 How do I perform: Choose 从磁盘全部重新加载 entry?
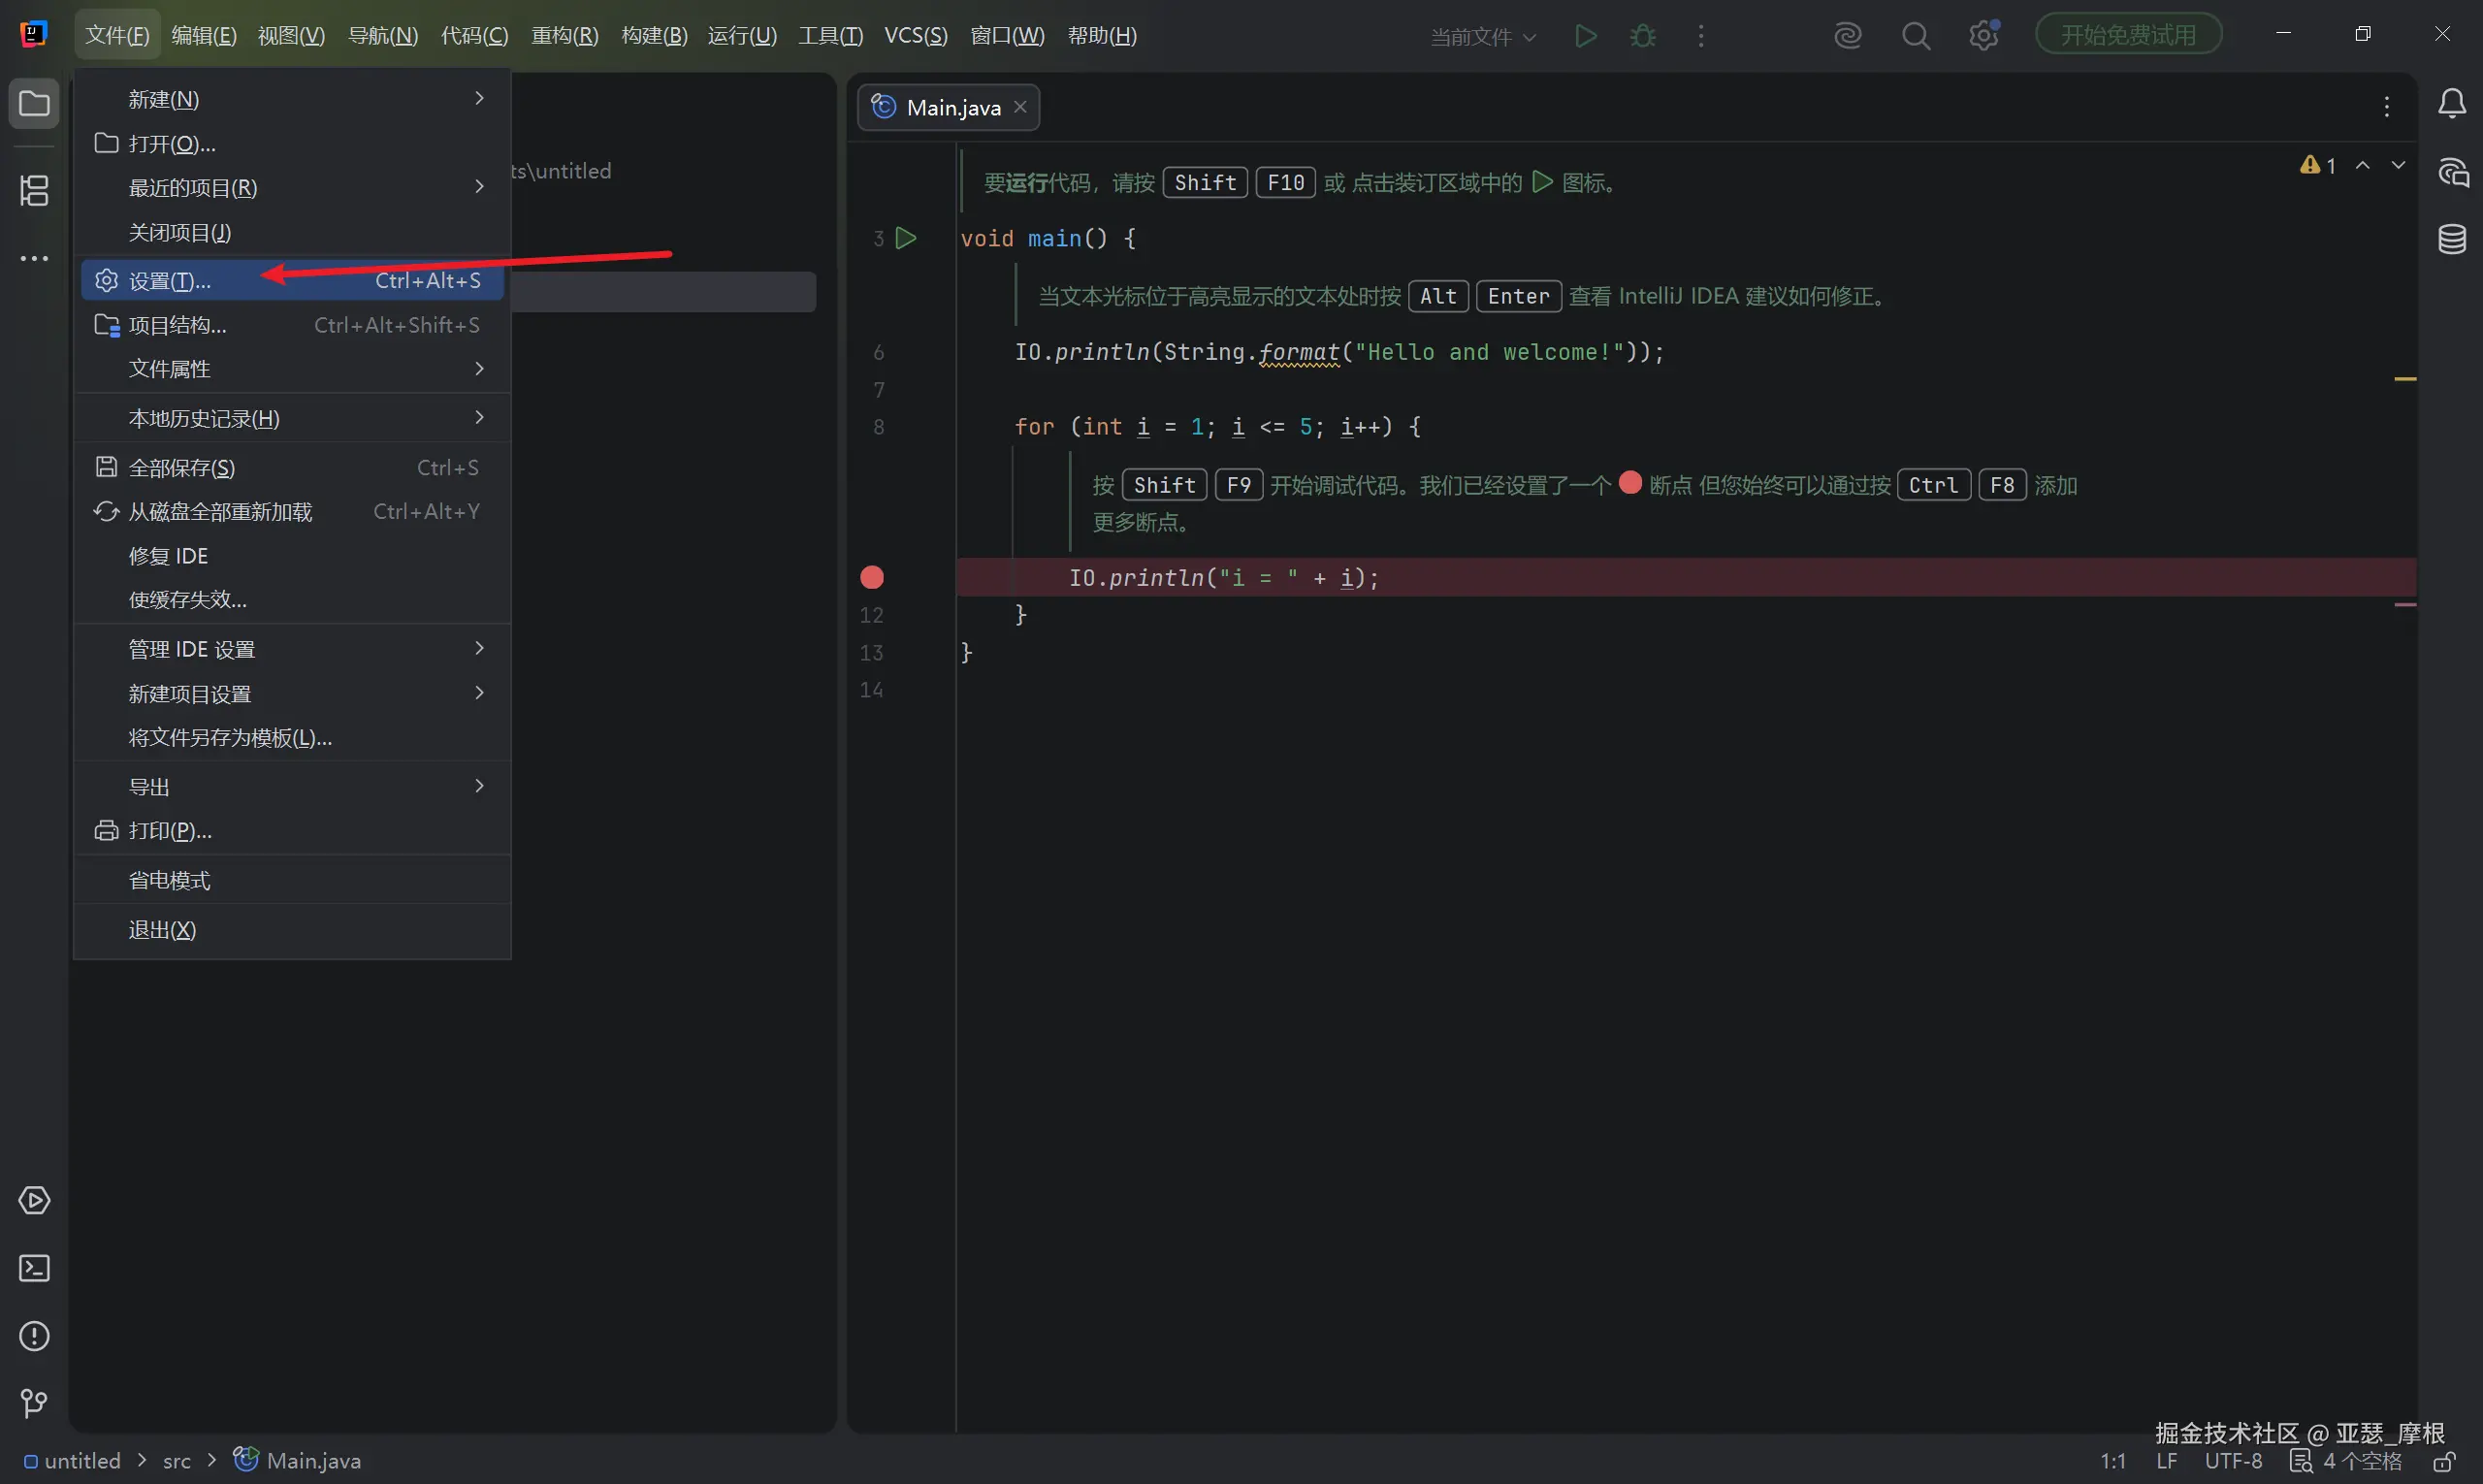click(x=292, y=511)
